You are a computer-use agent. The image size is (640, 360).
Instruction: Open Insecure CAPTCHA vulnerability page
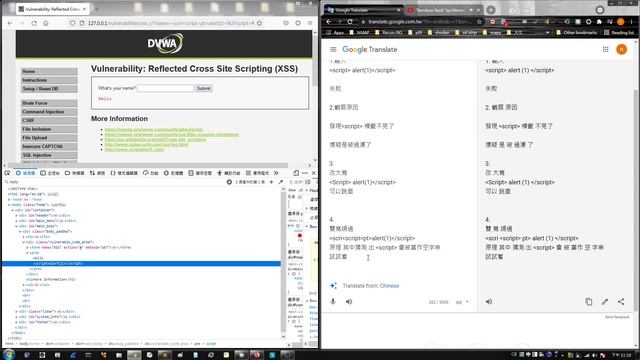coord(49,146)
